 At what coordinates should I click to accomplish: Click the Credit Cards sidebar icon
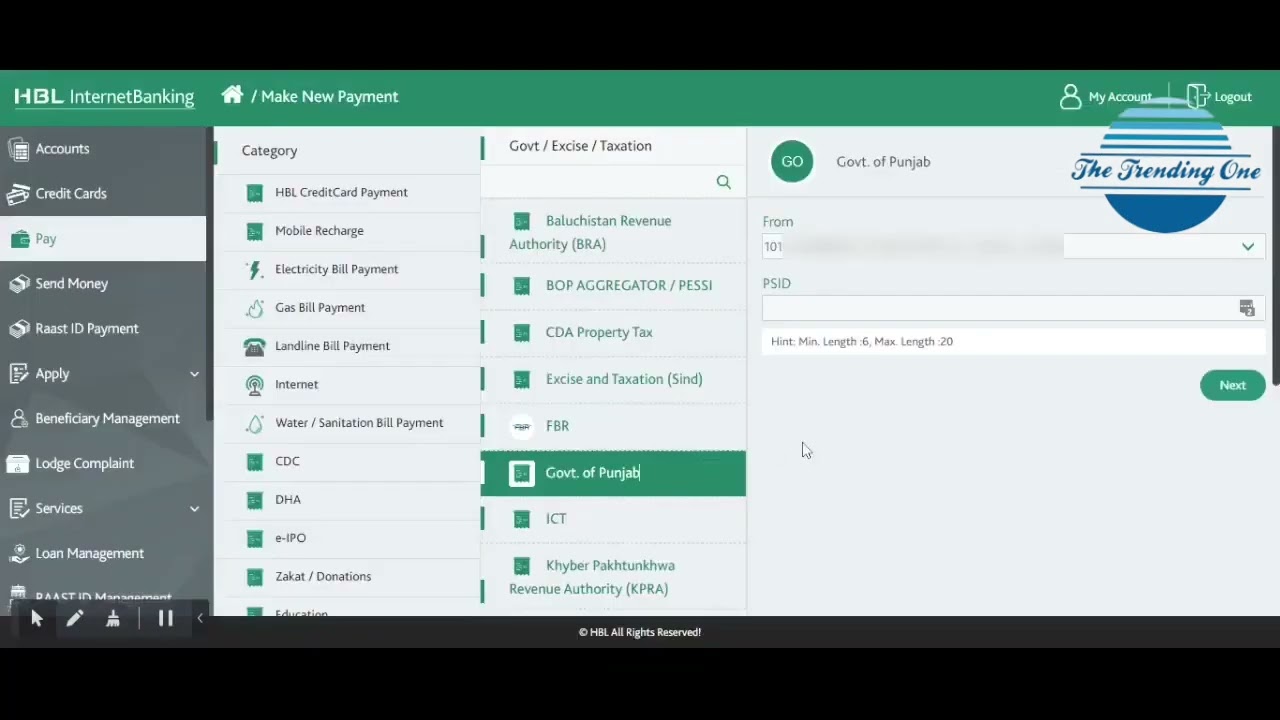click(x=18, y=194)
